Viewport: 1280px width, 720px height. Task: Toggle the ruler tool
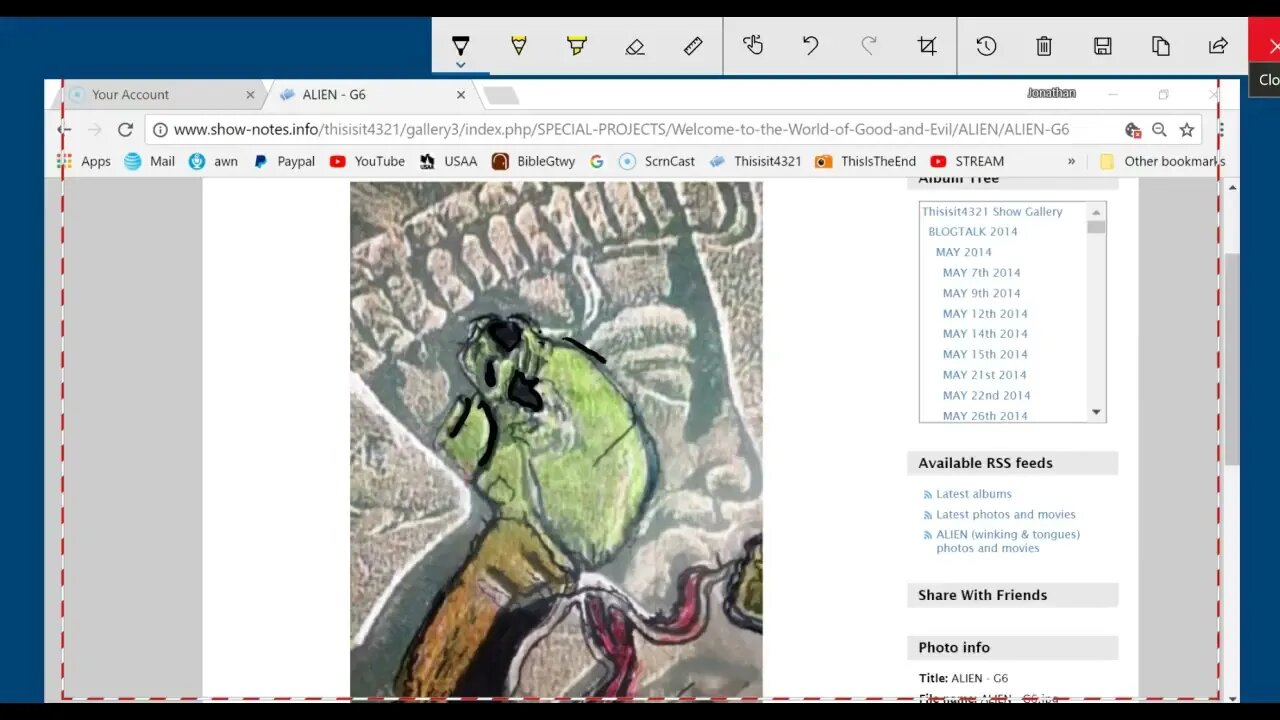coord(693,46)
